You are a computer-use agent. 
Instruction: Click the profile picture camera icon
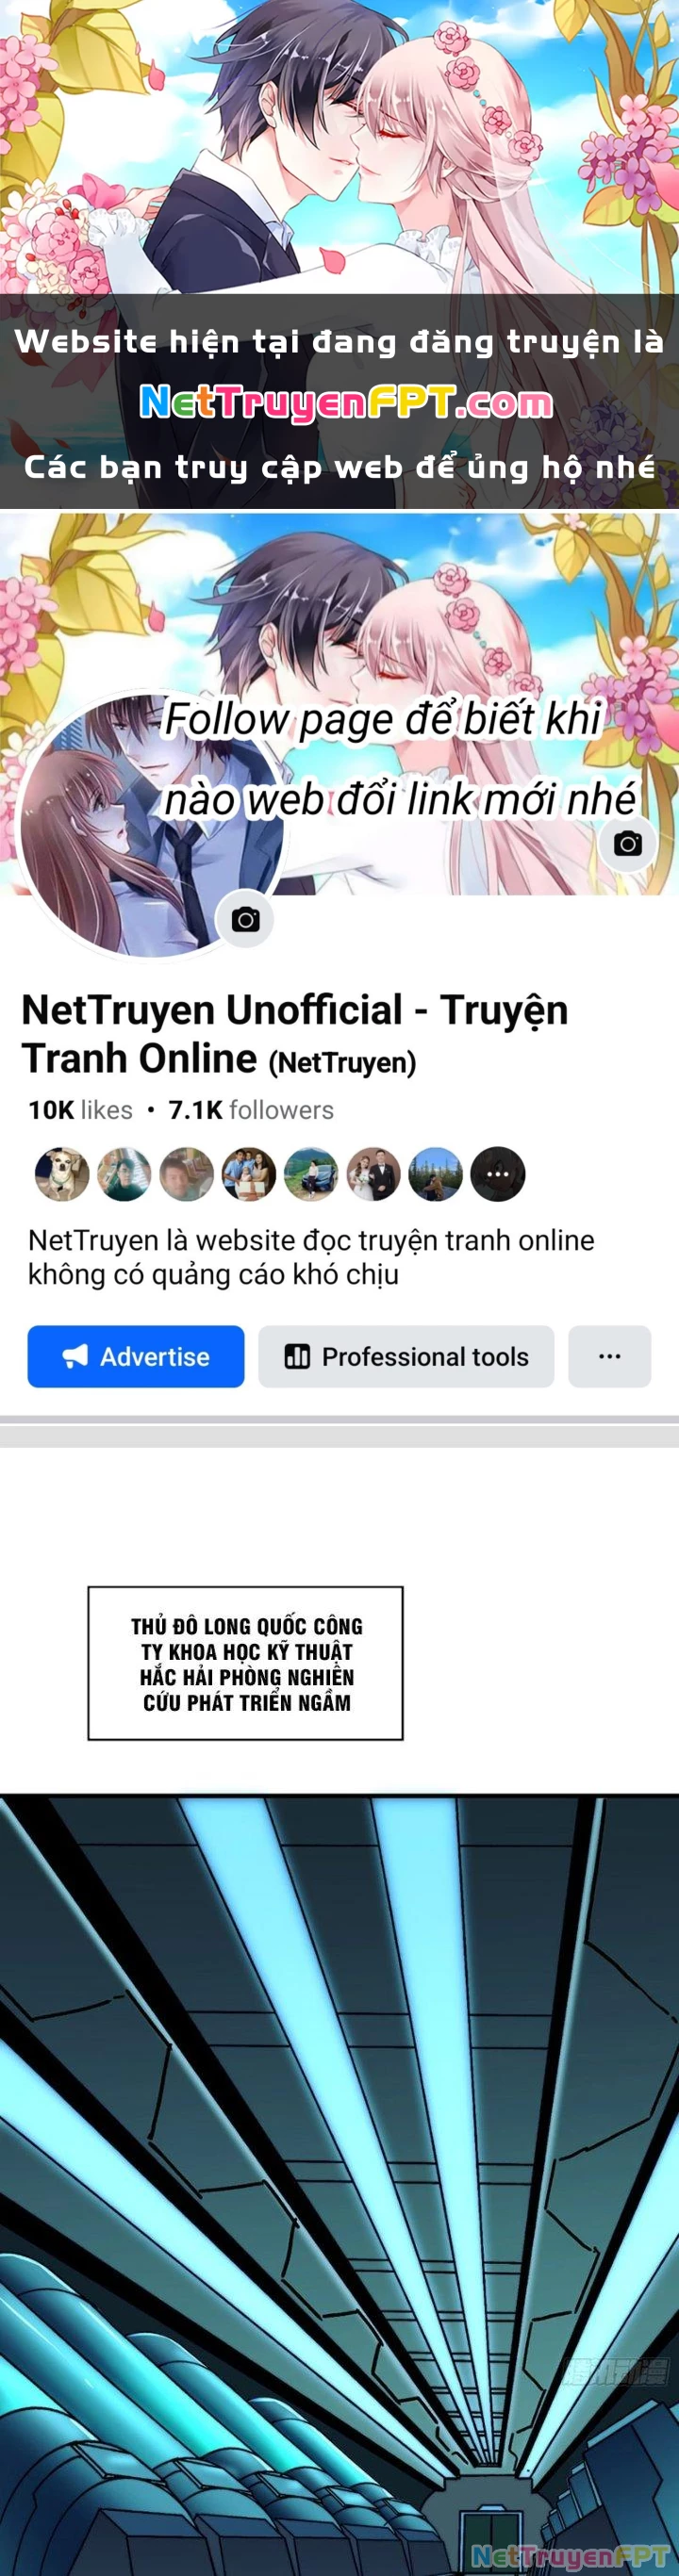pyautogui.click(x=245, y=919)
